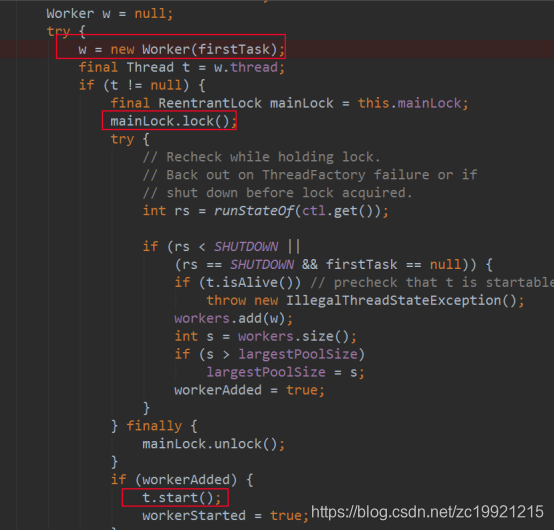
Task: Click the 'if (workerAdded) {' line
Action: (182, 480)
